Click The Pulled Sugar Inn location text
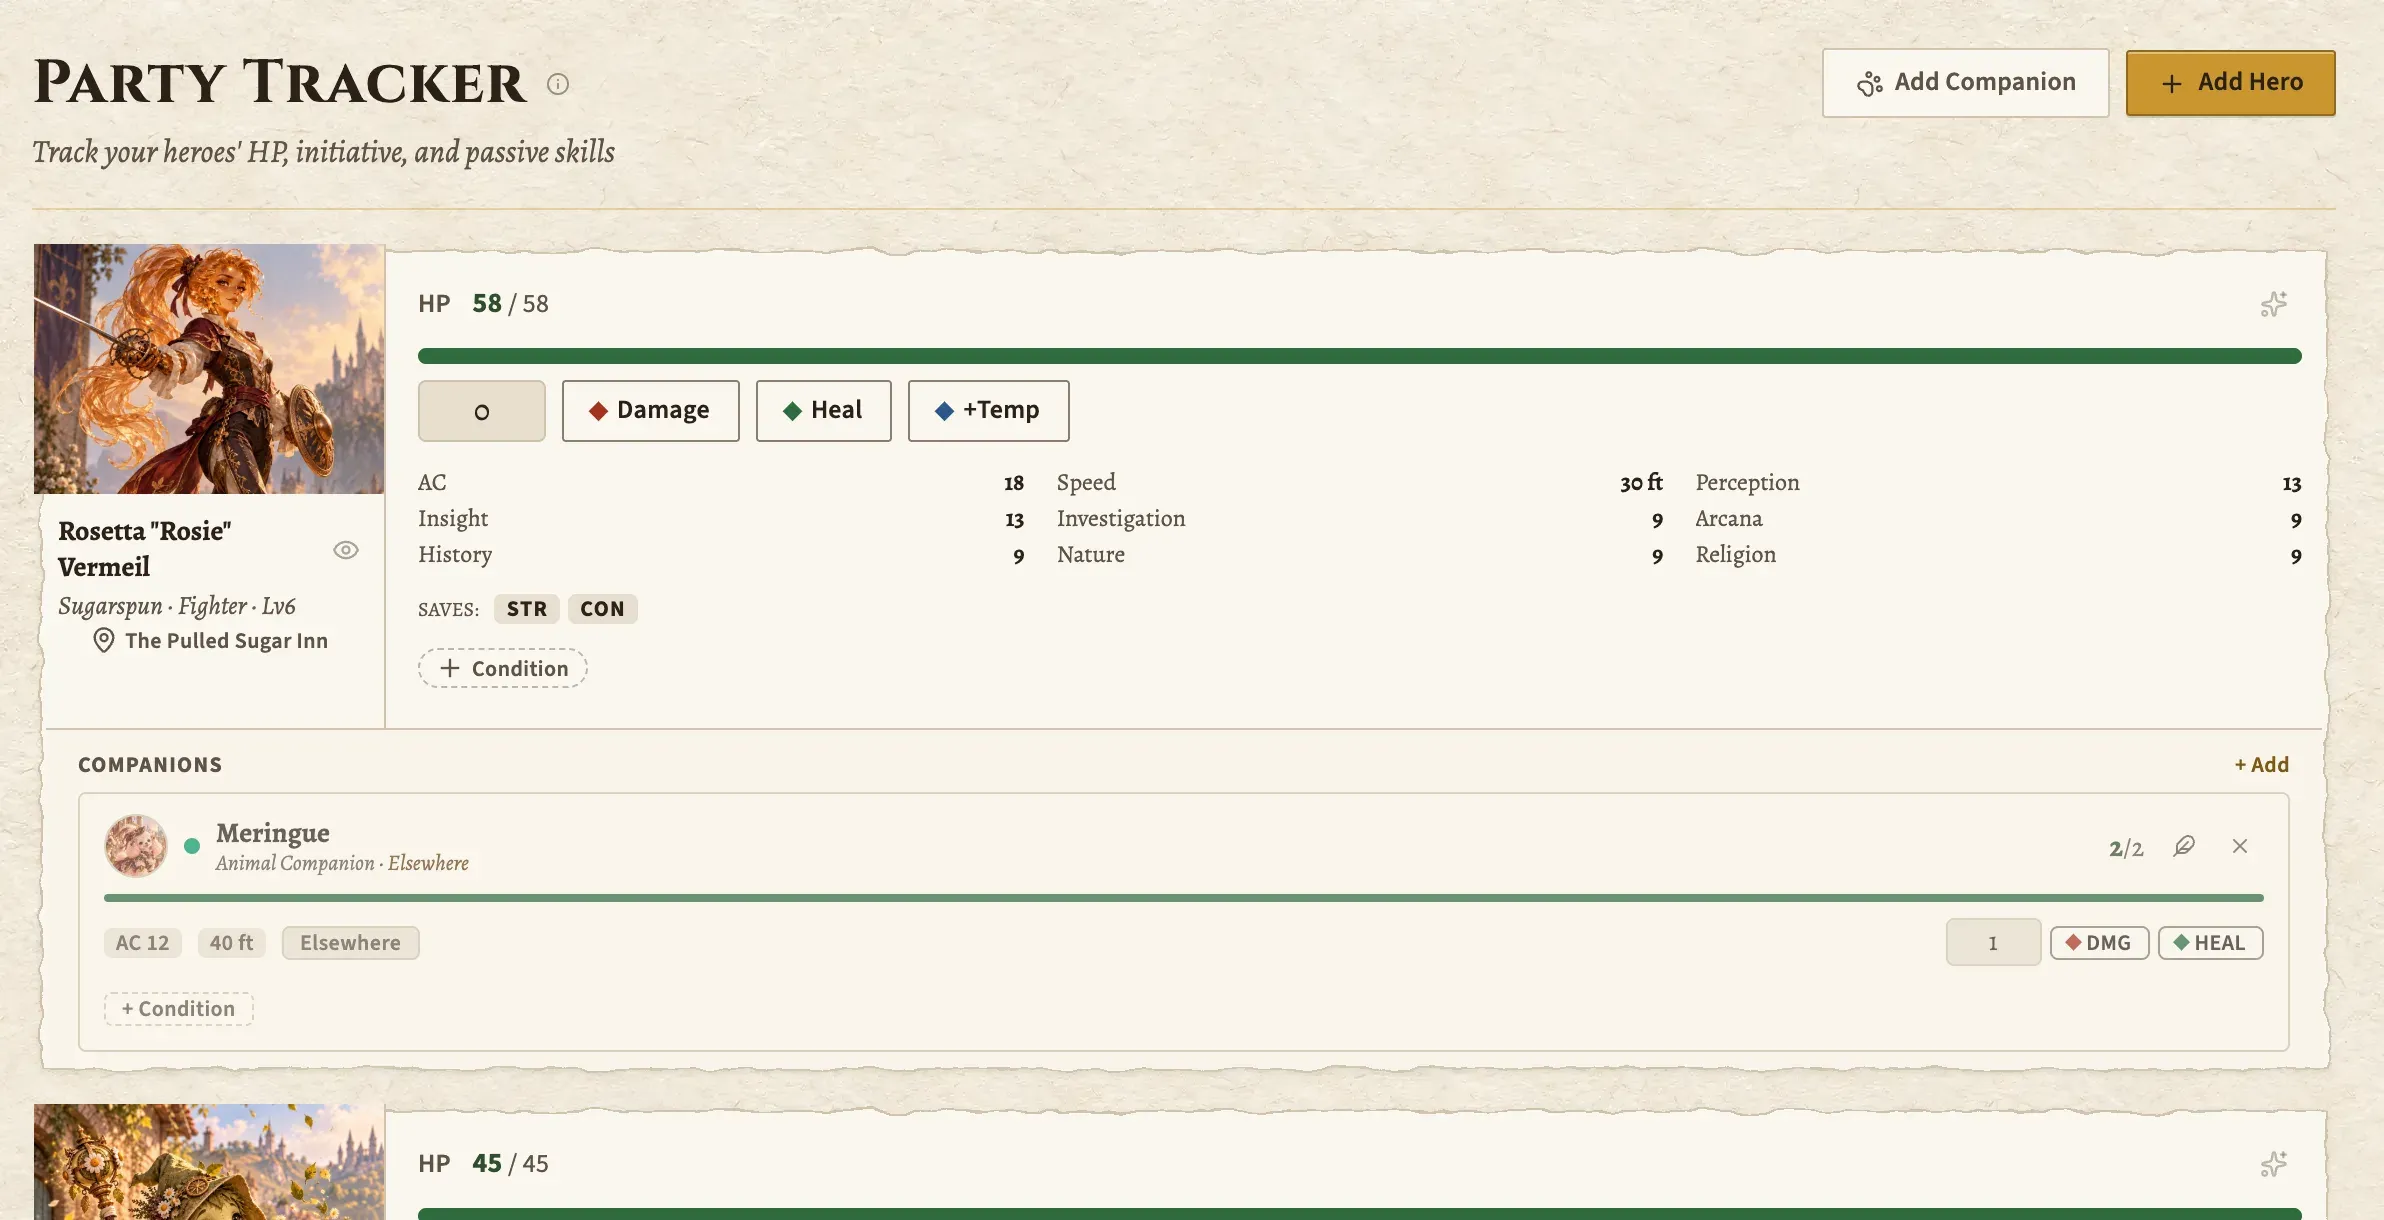 click(226, 641)
